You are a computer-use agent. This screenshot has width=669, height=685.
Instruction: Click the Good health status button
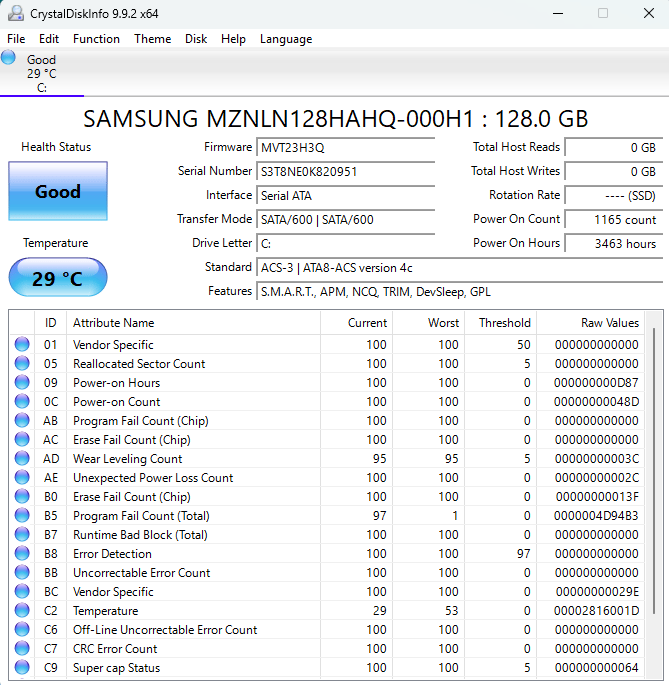tap(58, 191)
